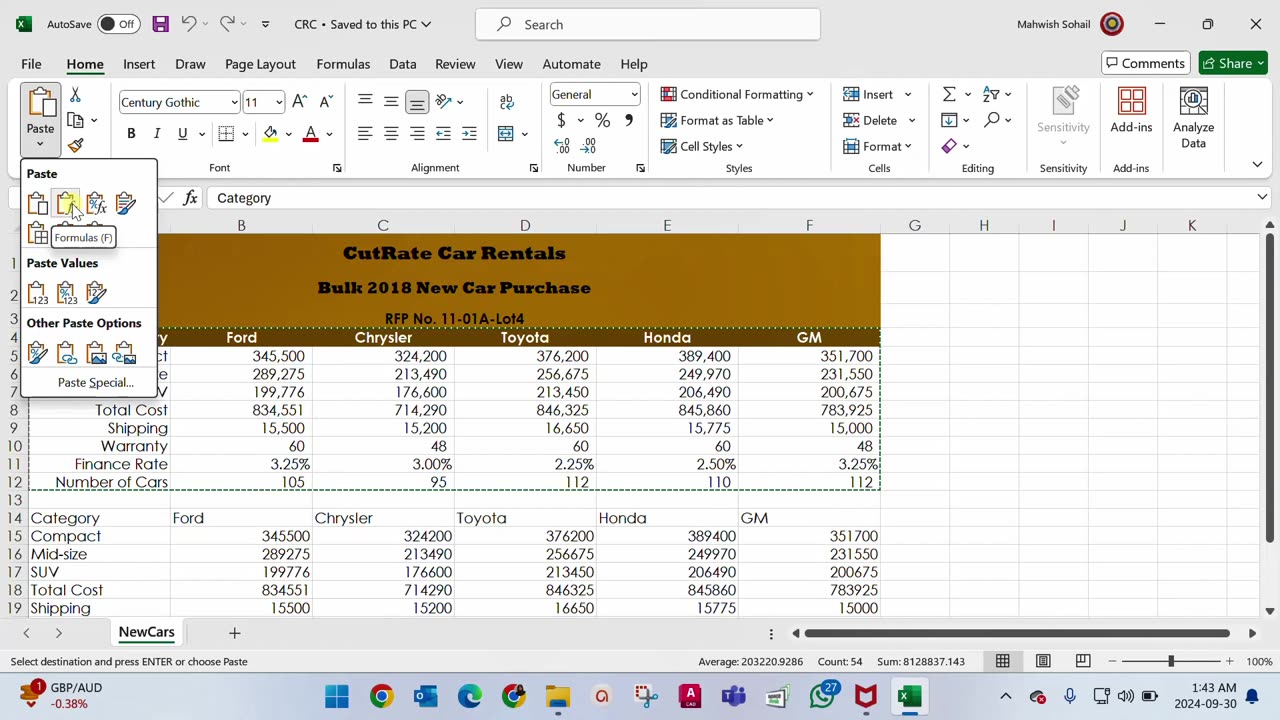Toggle Bold formatting
This screenshot has height=720, width=1280.
[131, 134]
